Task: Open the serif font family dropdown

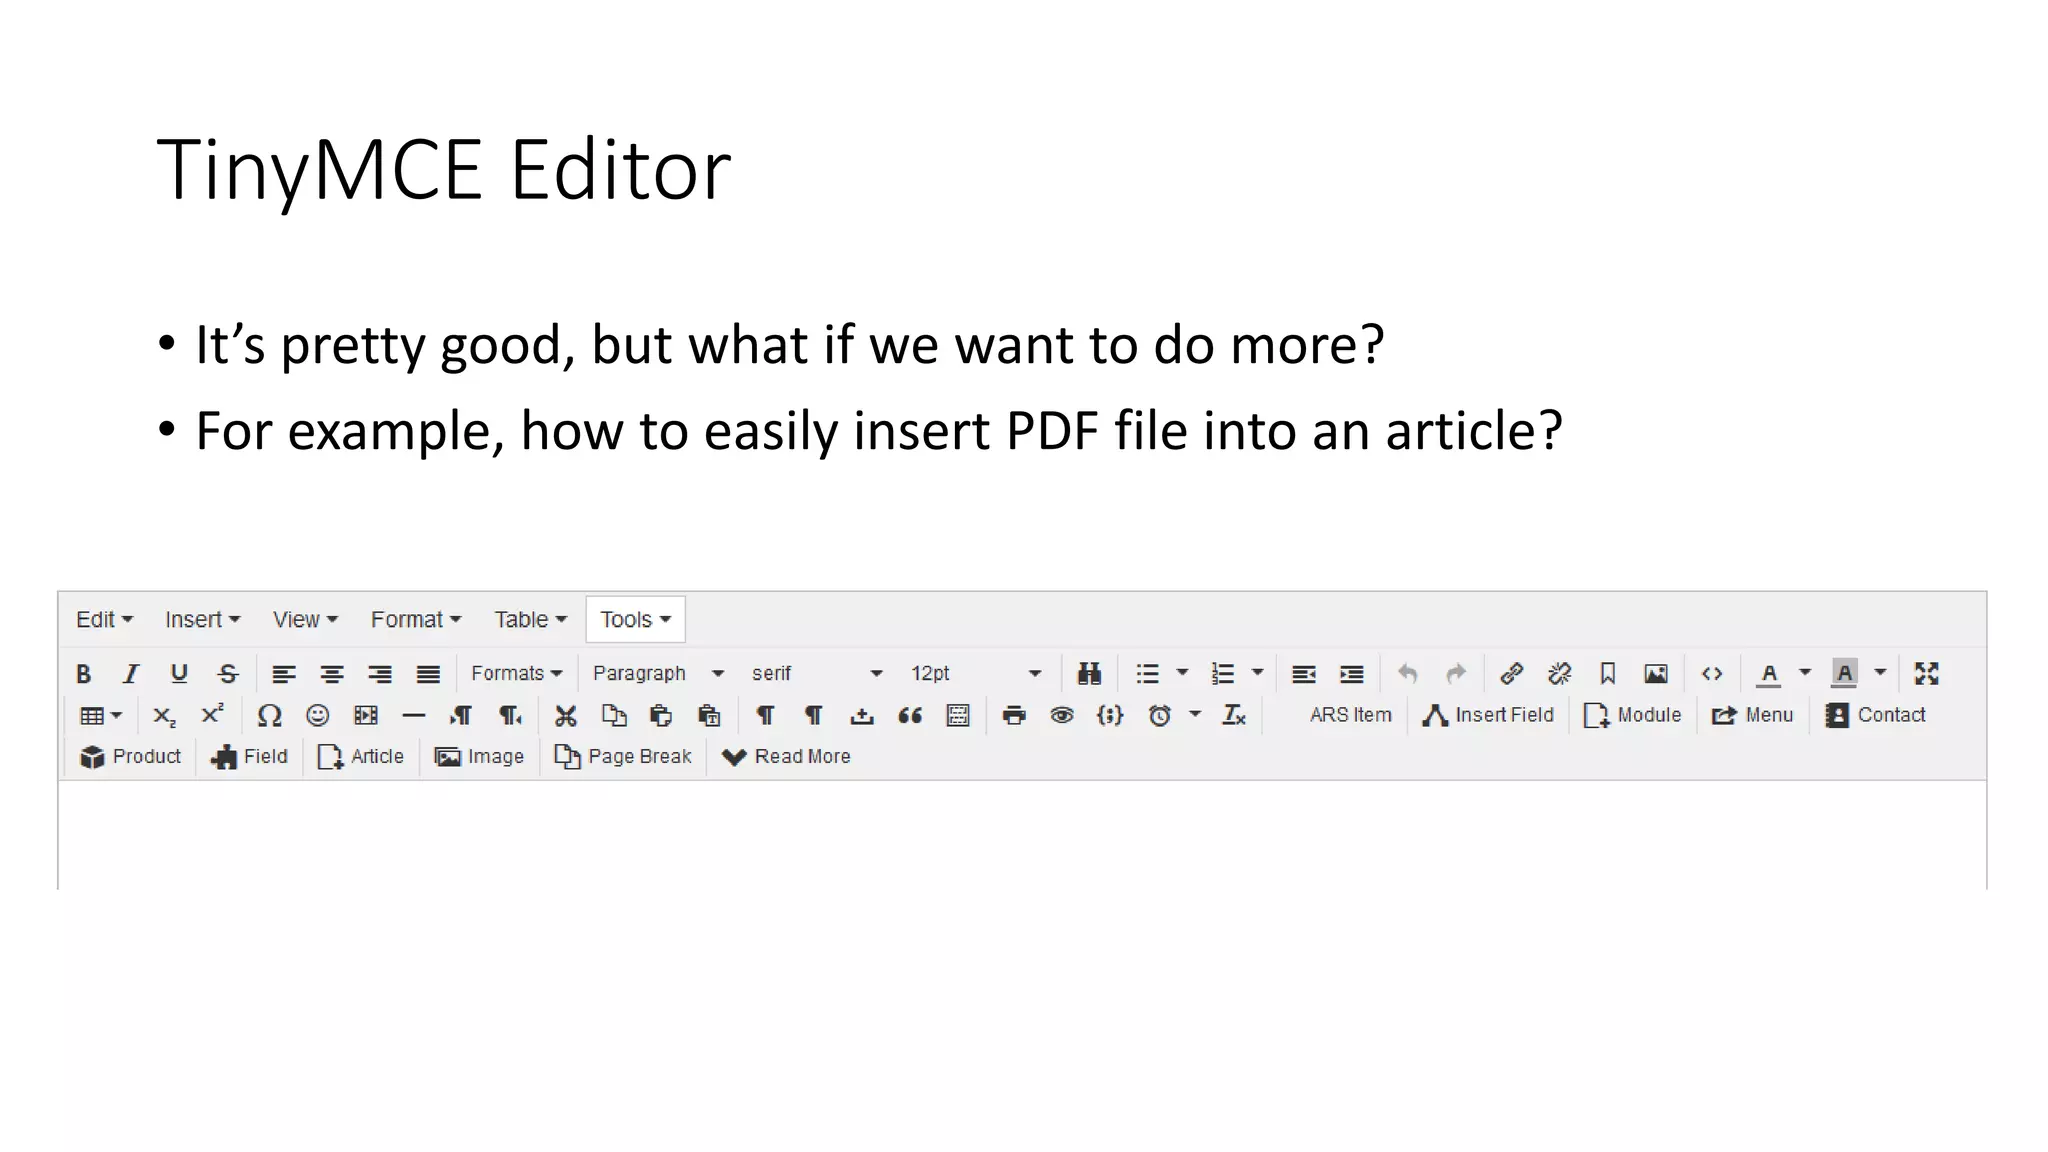Action: (817, 674)
